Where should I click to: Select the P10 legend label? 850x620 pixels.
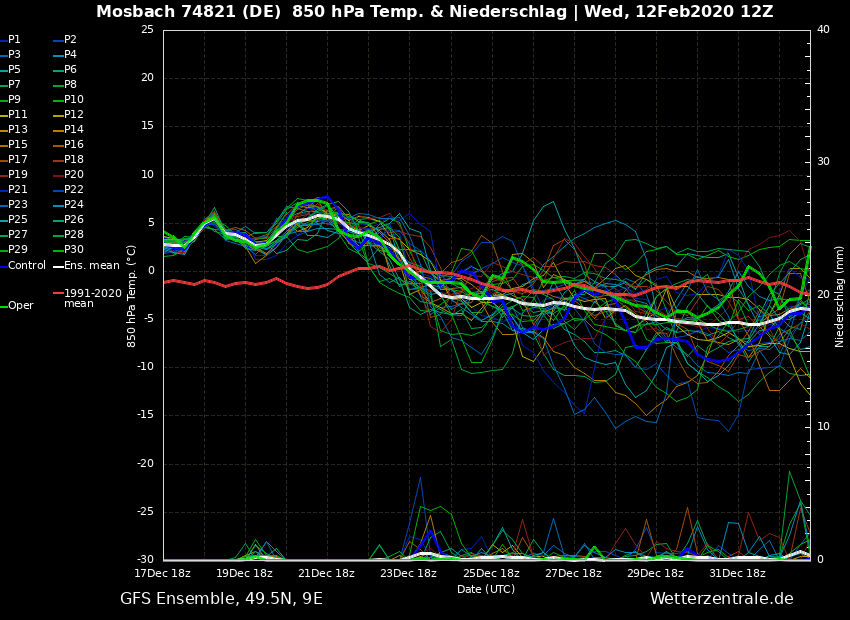74,100
